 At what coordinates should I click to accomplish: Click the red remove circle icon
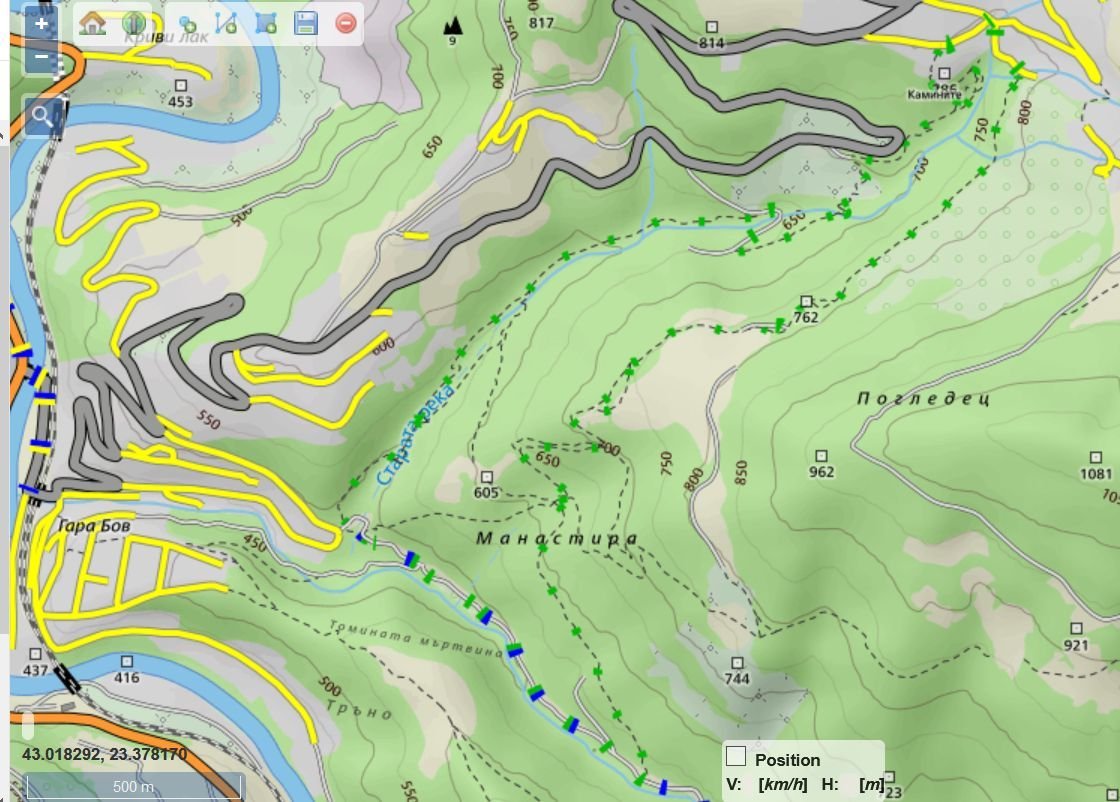[346, 23]
